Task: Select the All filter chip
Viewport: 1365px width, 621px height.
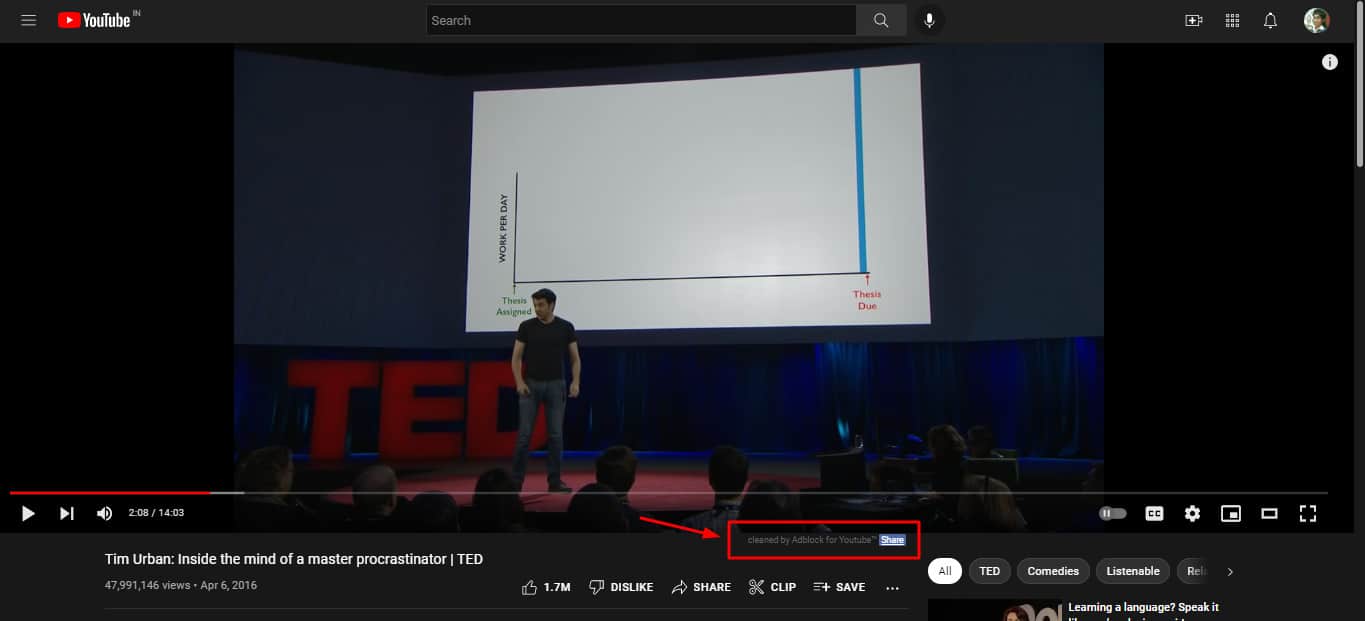Action: click(x=944, y=571)
